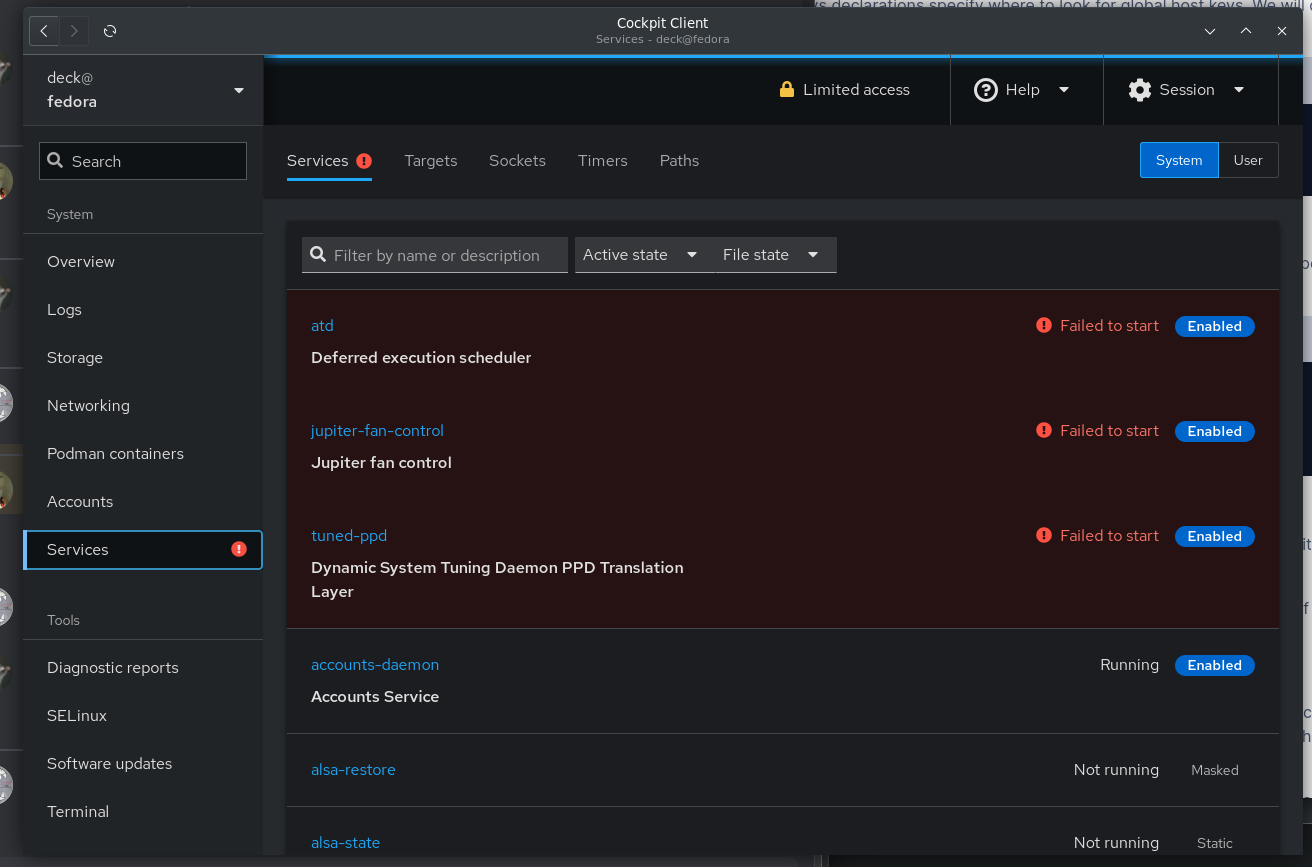Click the Enabled badge for atd

[1214, 326]
